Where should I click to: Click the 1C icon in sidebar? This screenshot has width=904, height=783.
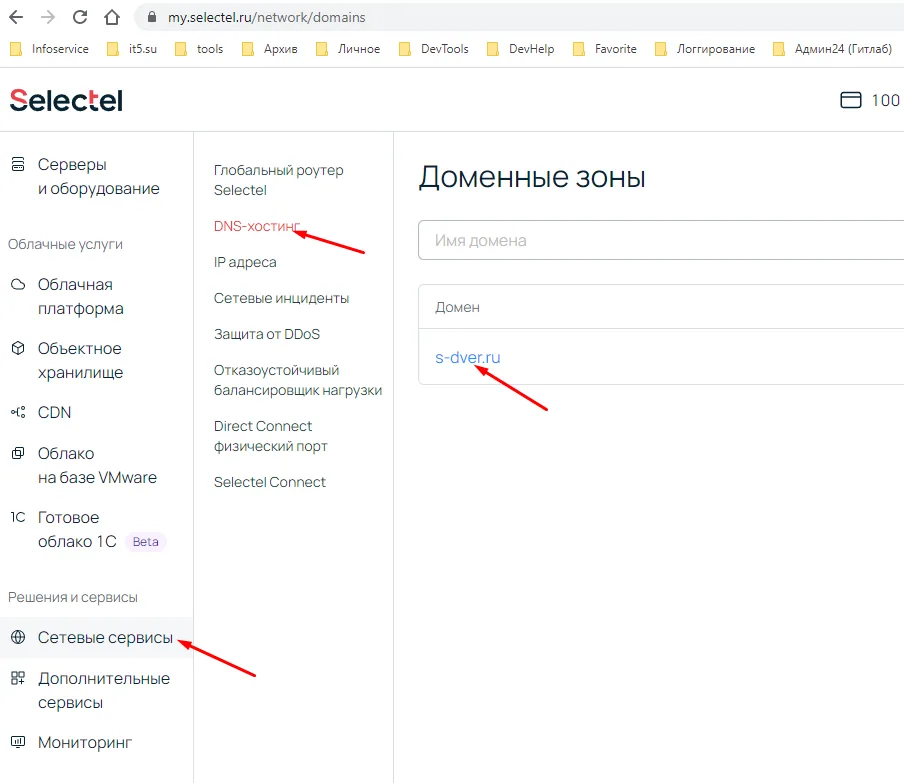(x=18, y=517)
